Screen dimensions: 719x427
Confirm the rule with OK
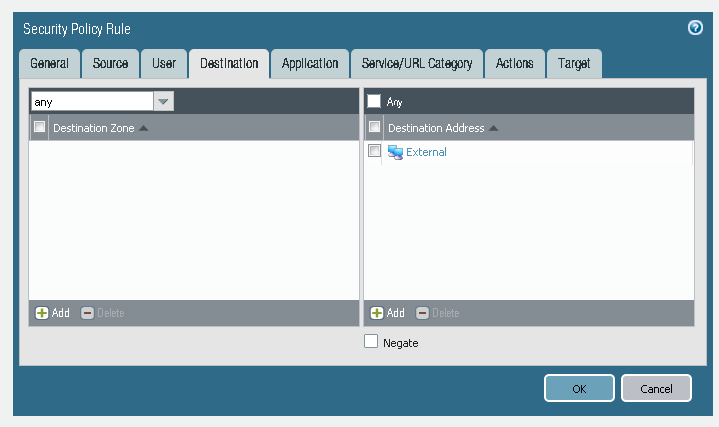579,388
